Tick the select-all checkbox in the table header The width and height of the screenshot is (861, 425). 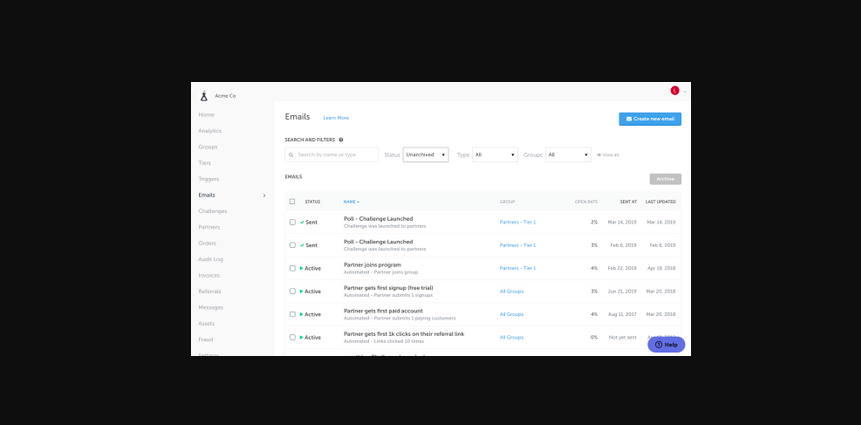[292, 202]
